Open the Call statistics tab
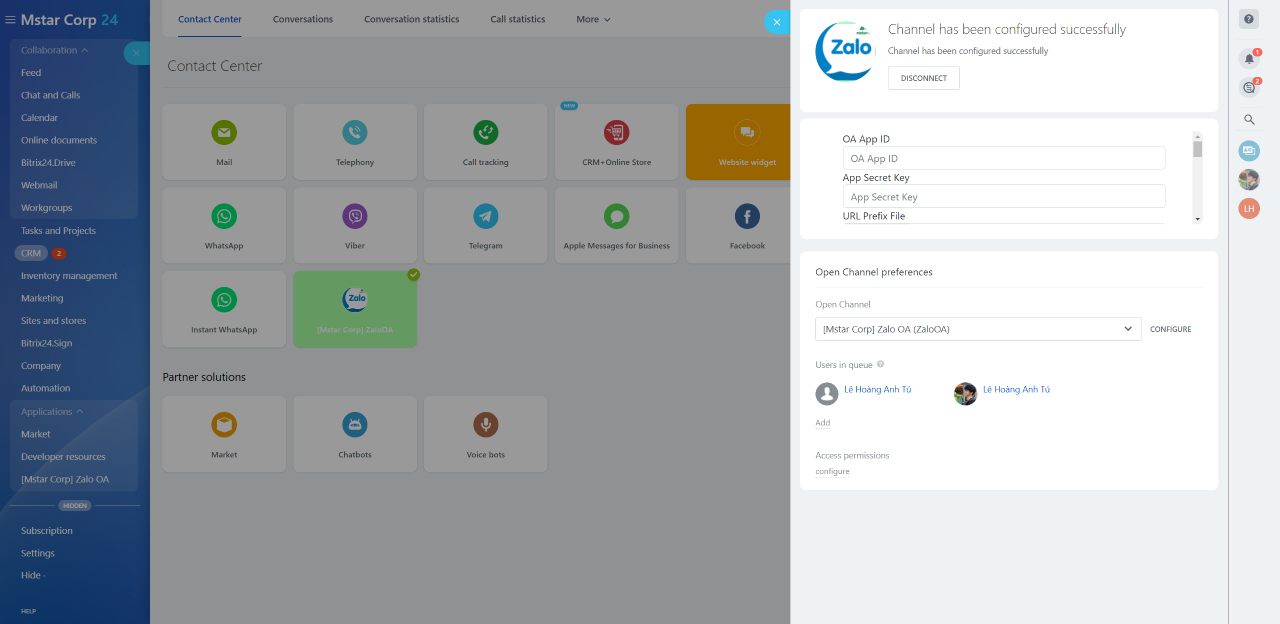The width and height of the screenshot is (1280, 624). coord(518,19)
